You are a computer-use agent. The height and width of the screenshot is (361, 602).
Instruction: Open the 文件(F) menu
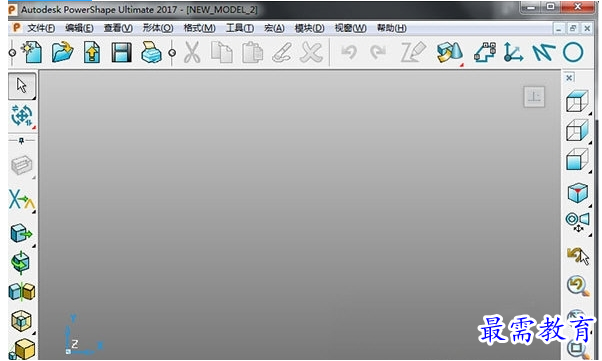(41, 28)
